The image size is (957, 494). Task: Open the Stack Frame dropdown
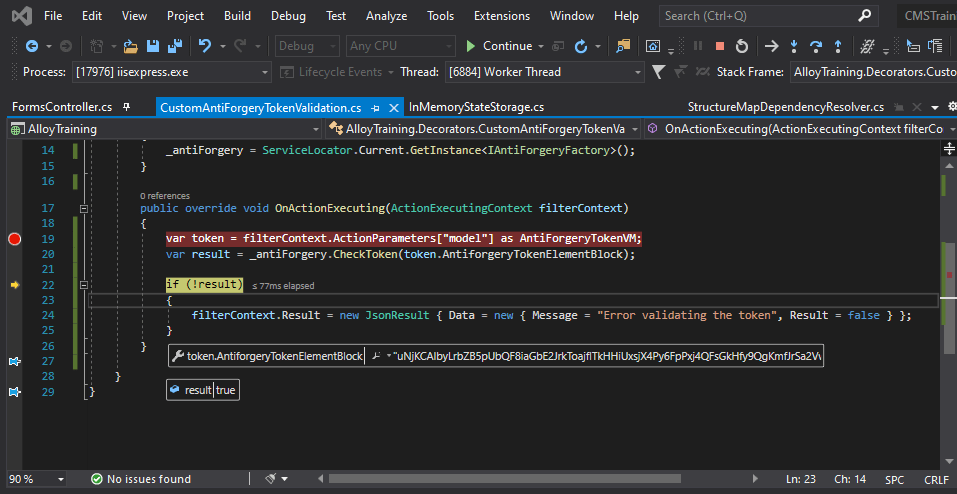coord(873,72)
